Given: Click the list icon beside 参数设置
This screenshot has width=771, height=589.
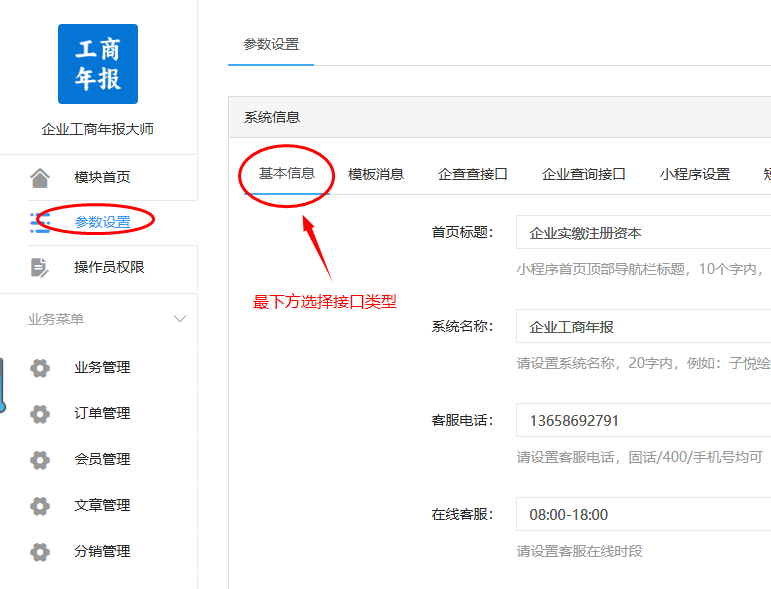Looking at the screenshot, I should [40, 223].
